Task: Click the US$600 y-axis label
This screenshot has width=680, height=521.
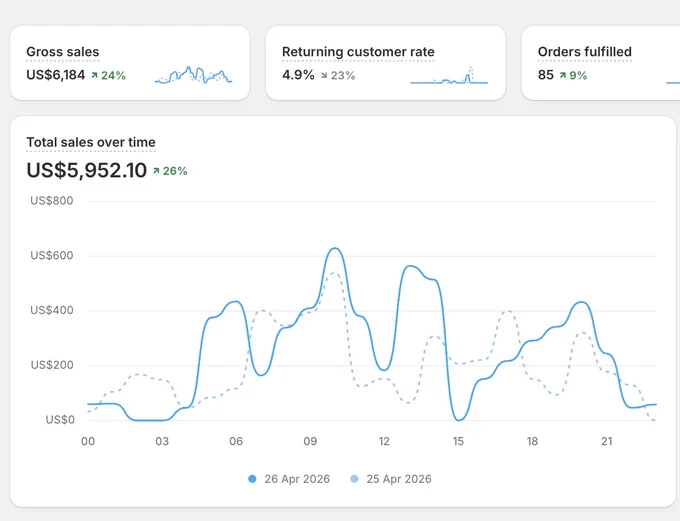Action: click(x=52, y=255)
